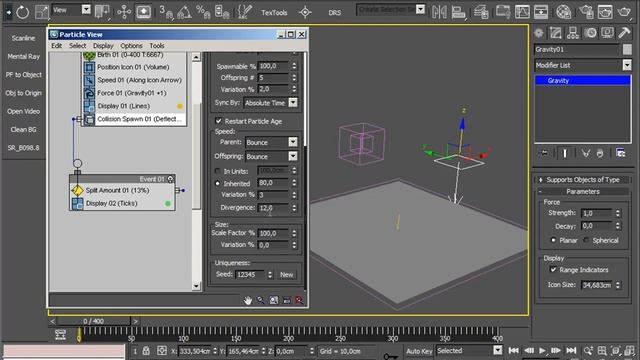640x360 pixels.
Task: Toggle the 3D Snaps icon
Action: [166, 12]
